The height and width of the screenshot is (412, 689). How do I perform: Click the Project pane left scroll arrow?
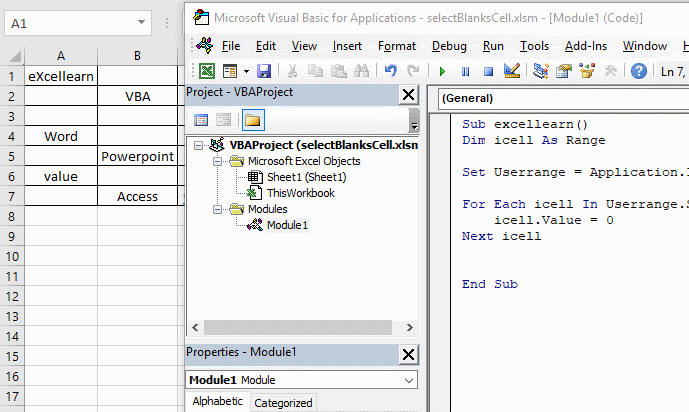pyautogui.click(x=196, y=327)
